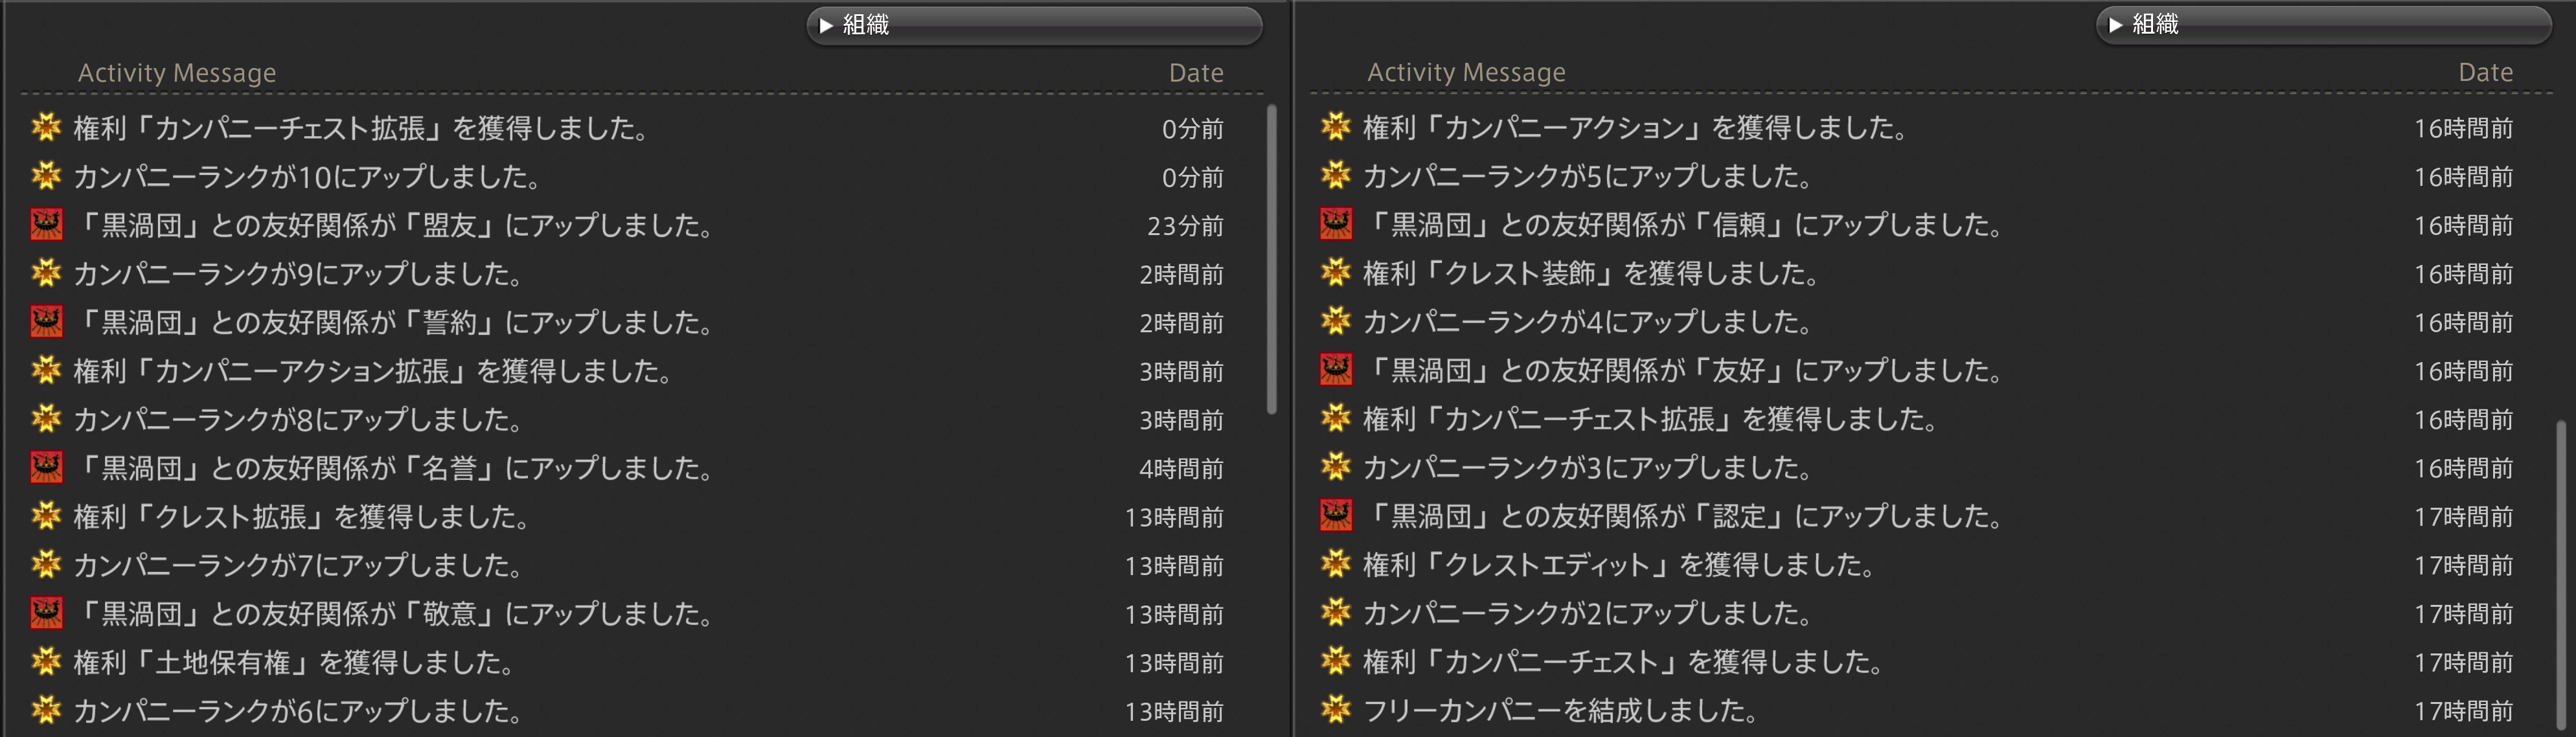Select カンパニーランクが9にアップ message text
Viewport: 2576px width, 737px height.
297,273
